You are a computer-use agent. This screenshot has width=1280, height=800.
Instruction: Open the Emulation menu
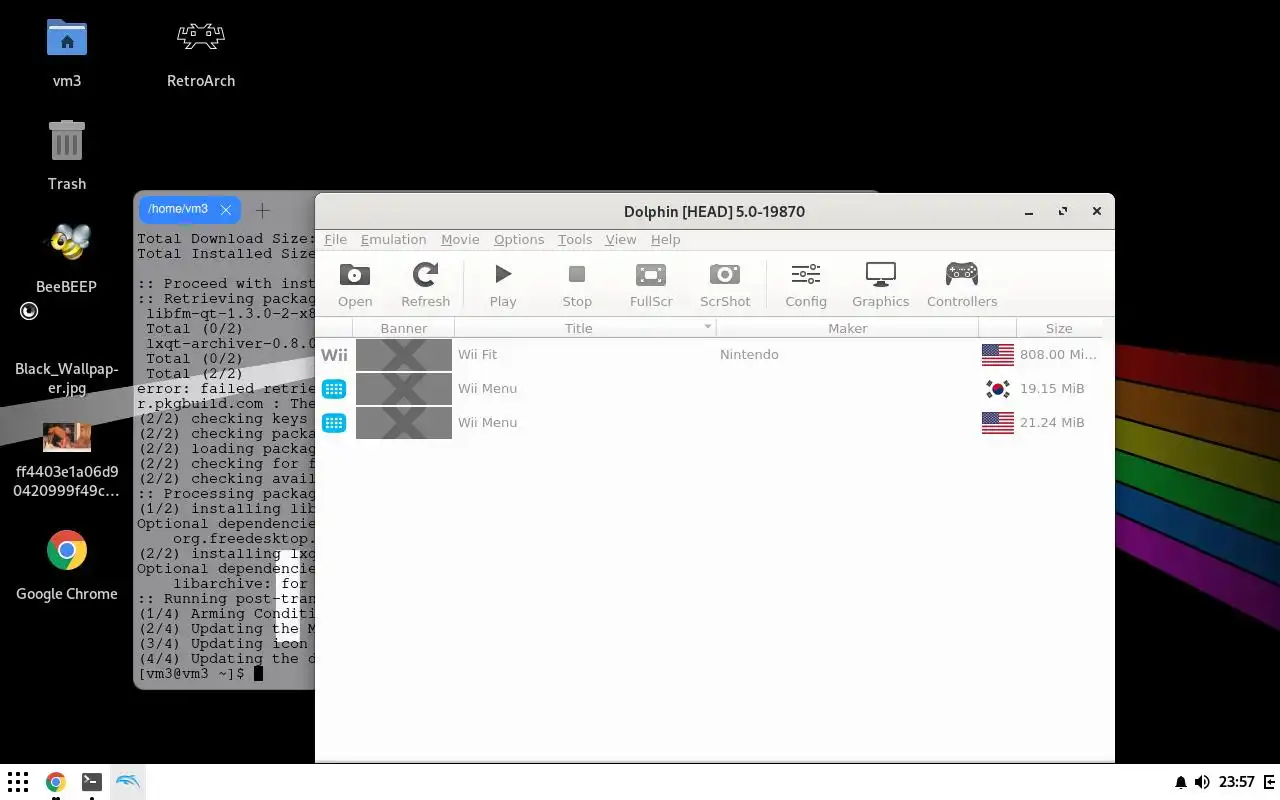point(393,240)
